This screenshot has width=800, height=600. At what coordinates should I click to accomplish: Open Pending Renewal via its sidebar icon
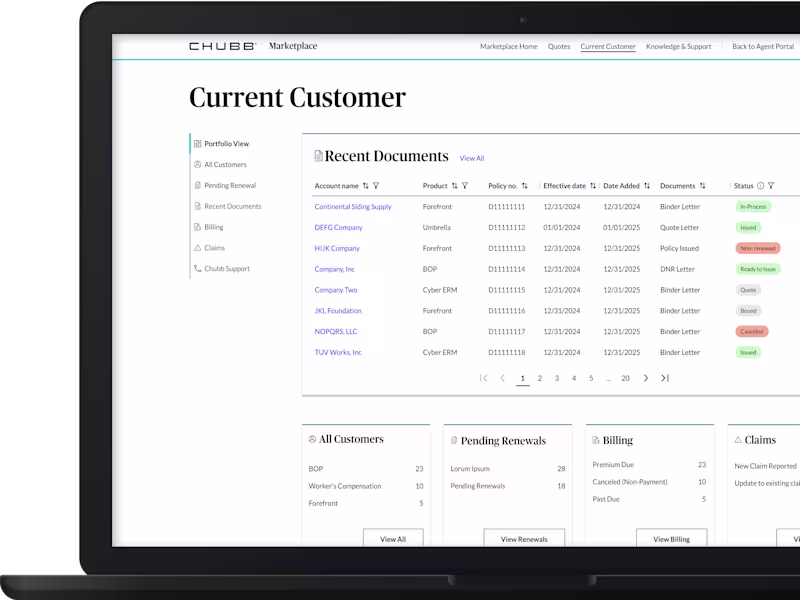coord(198,185)
